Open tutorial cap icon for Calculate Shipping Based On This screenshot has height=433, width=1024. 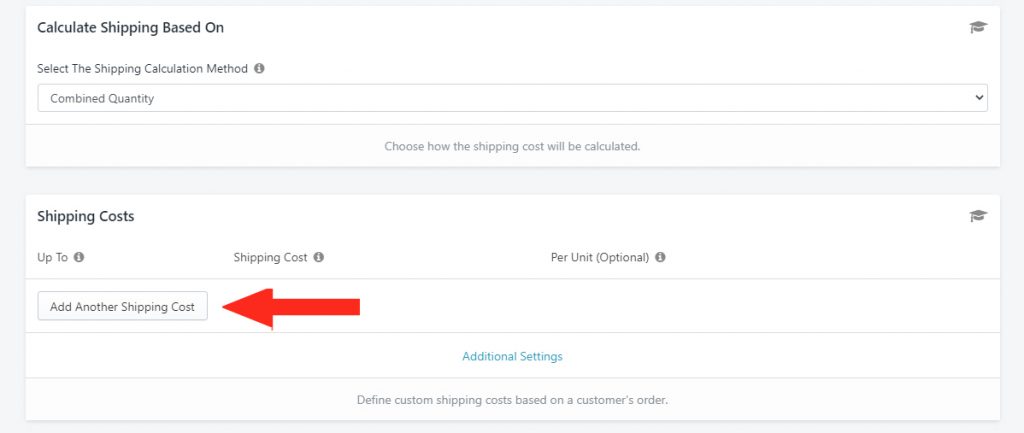(978, 27)
